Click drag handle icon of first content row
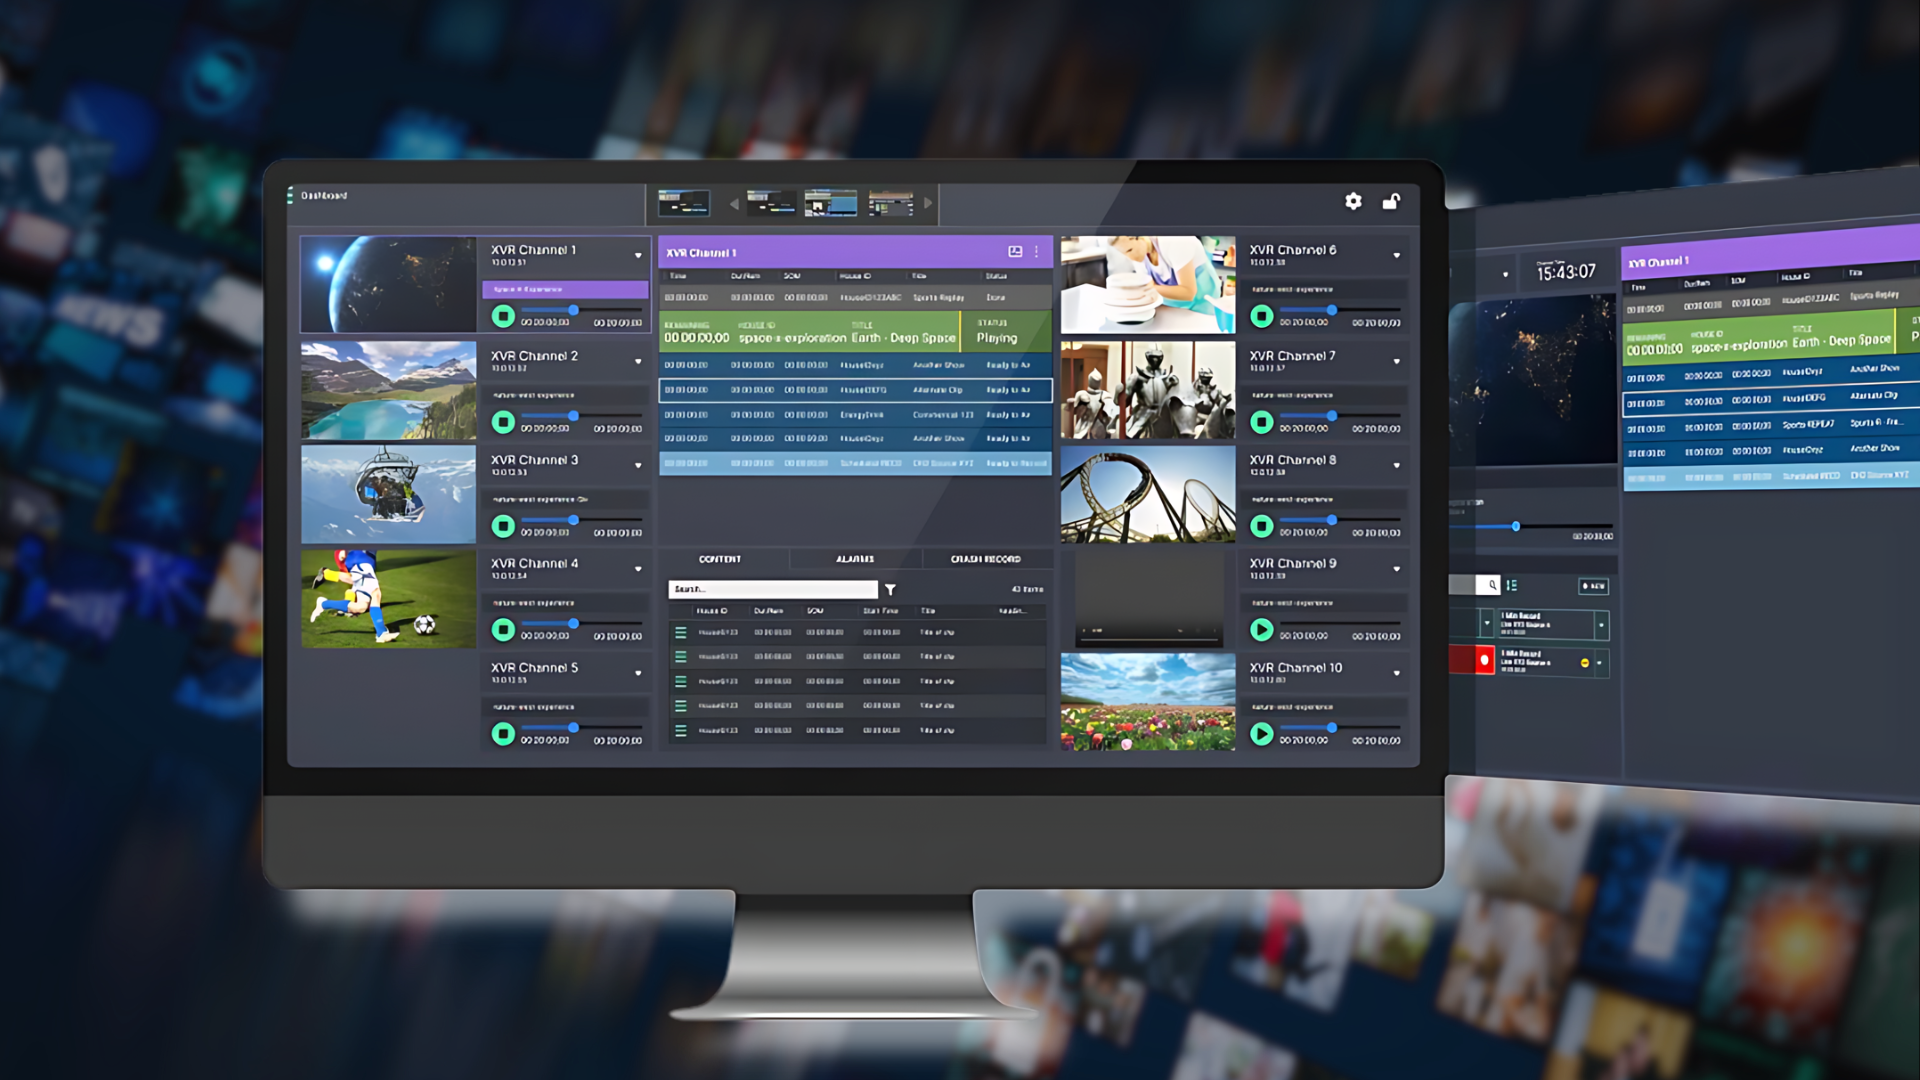The width and height of the screenshot is (1920, 1080). (681, 633)
